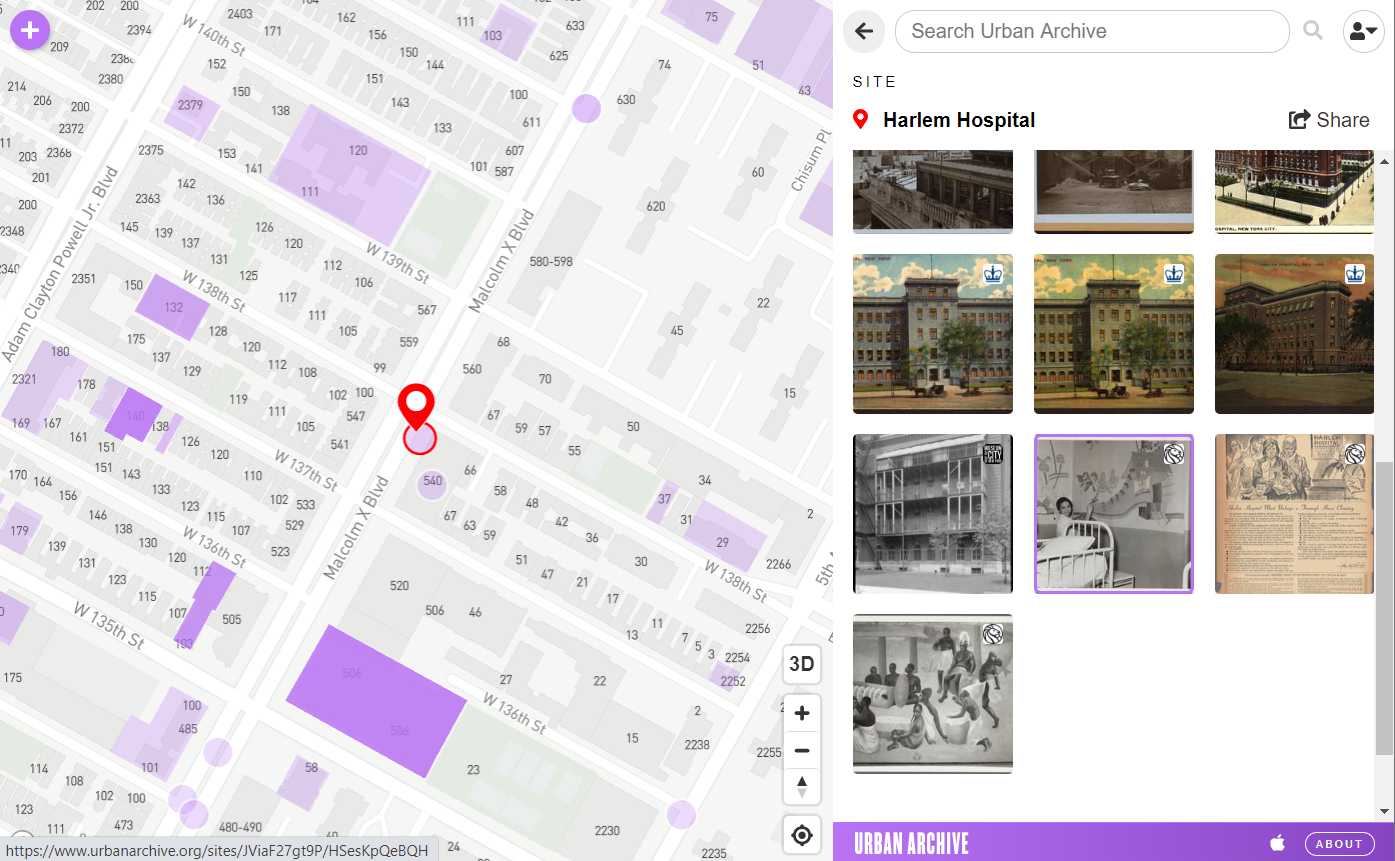Viewport: 1395px width, 861px height.
Task: Toggle the 3D map view
Action: point(802,664)
